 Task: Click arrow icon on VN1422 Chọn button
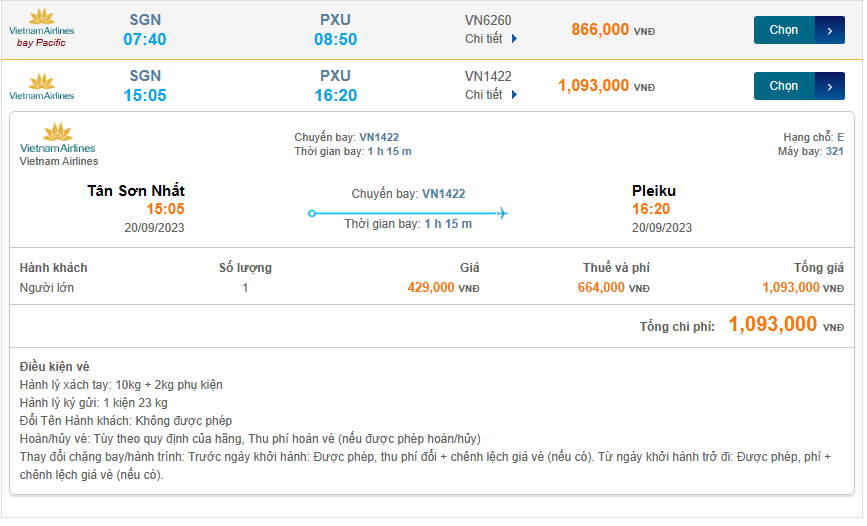click(830, 86)
